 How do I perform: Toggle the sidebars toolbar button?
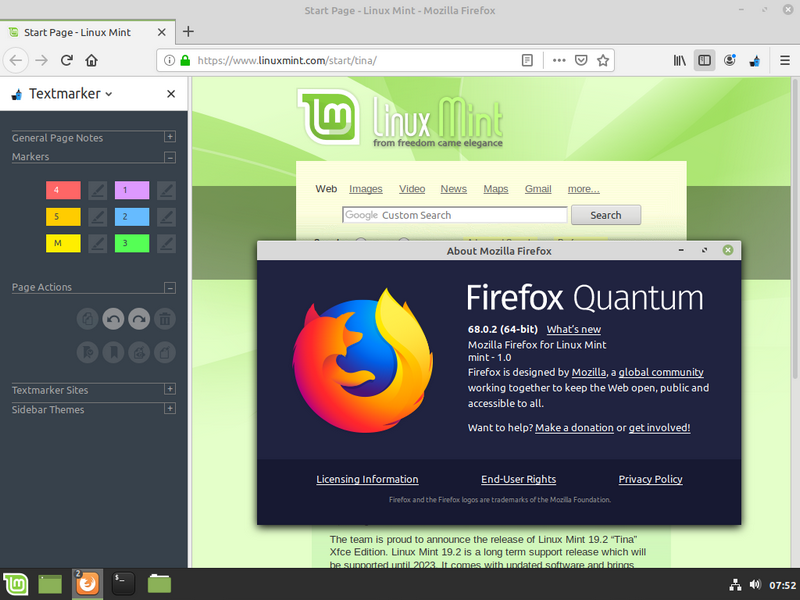tap(705, 60)
